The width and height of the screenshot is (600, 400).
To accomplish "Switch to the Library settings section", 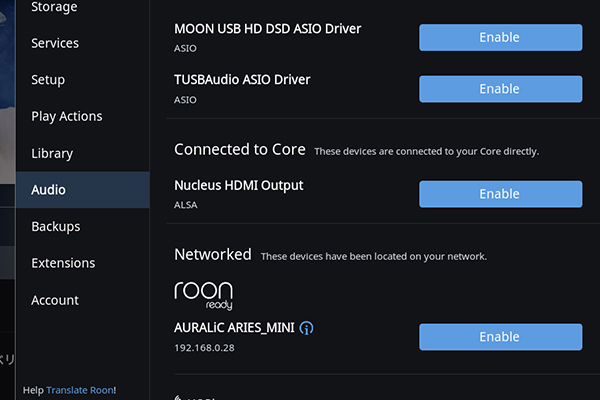I will 52,153.
